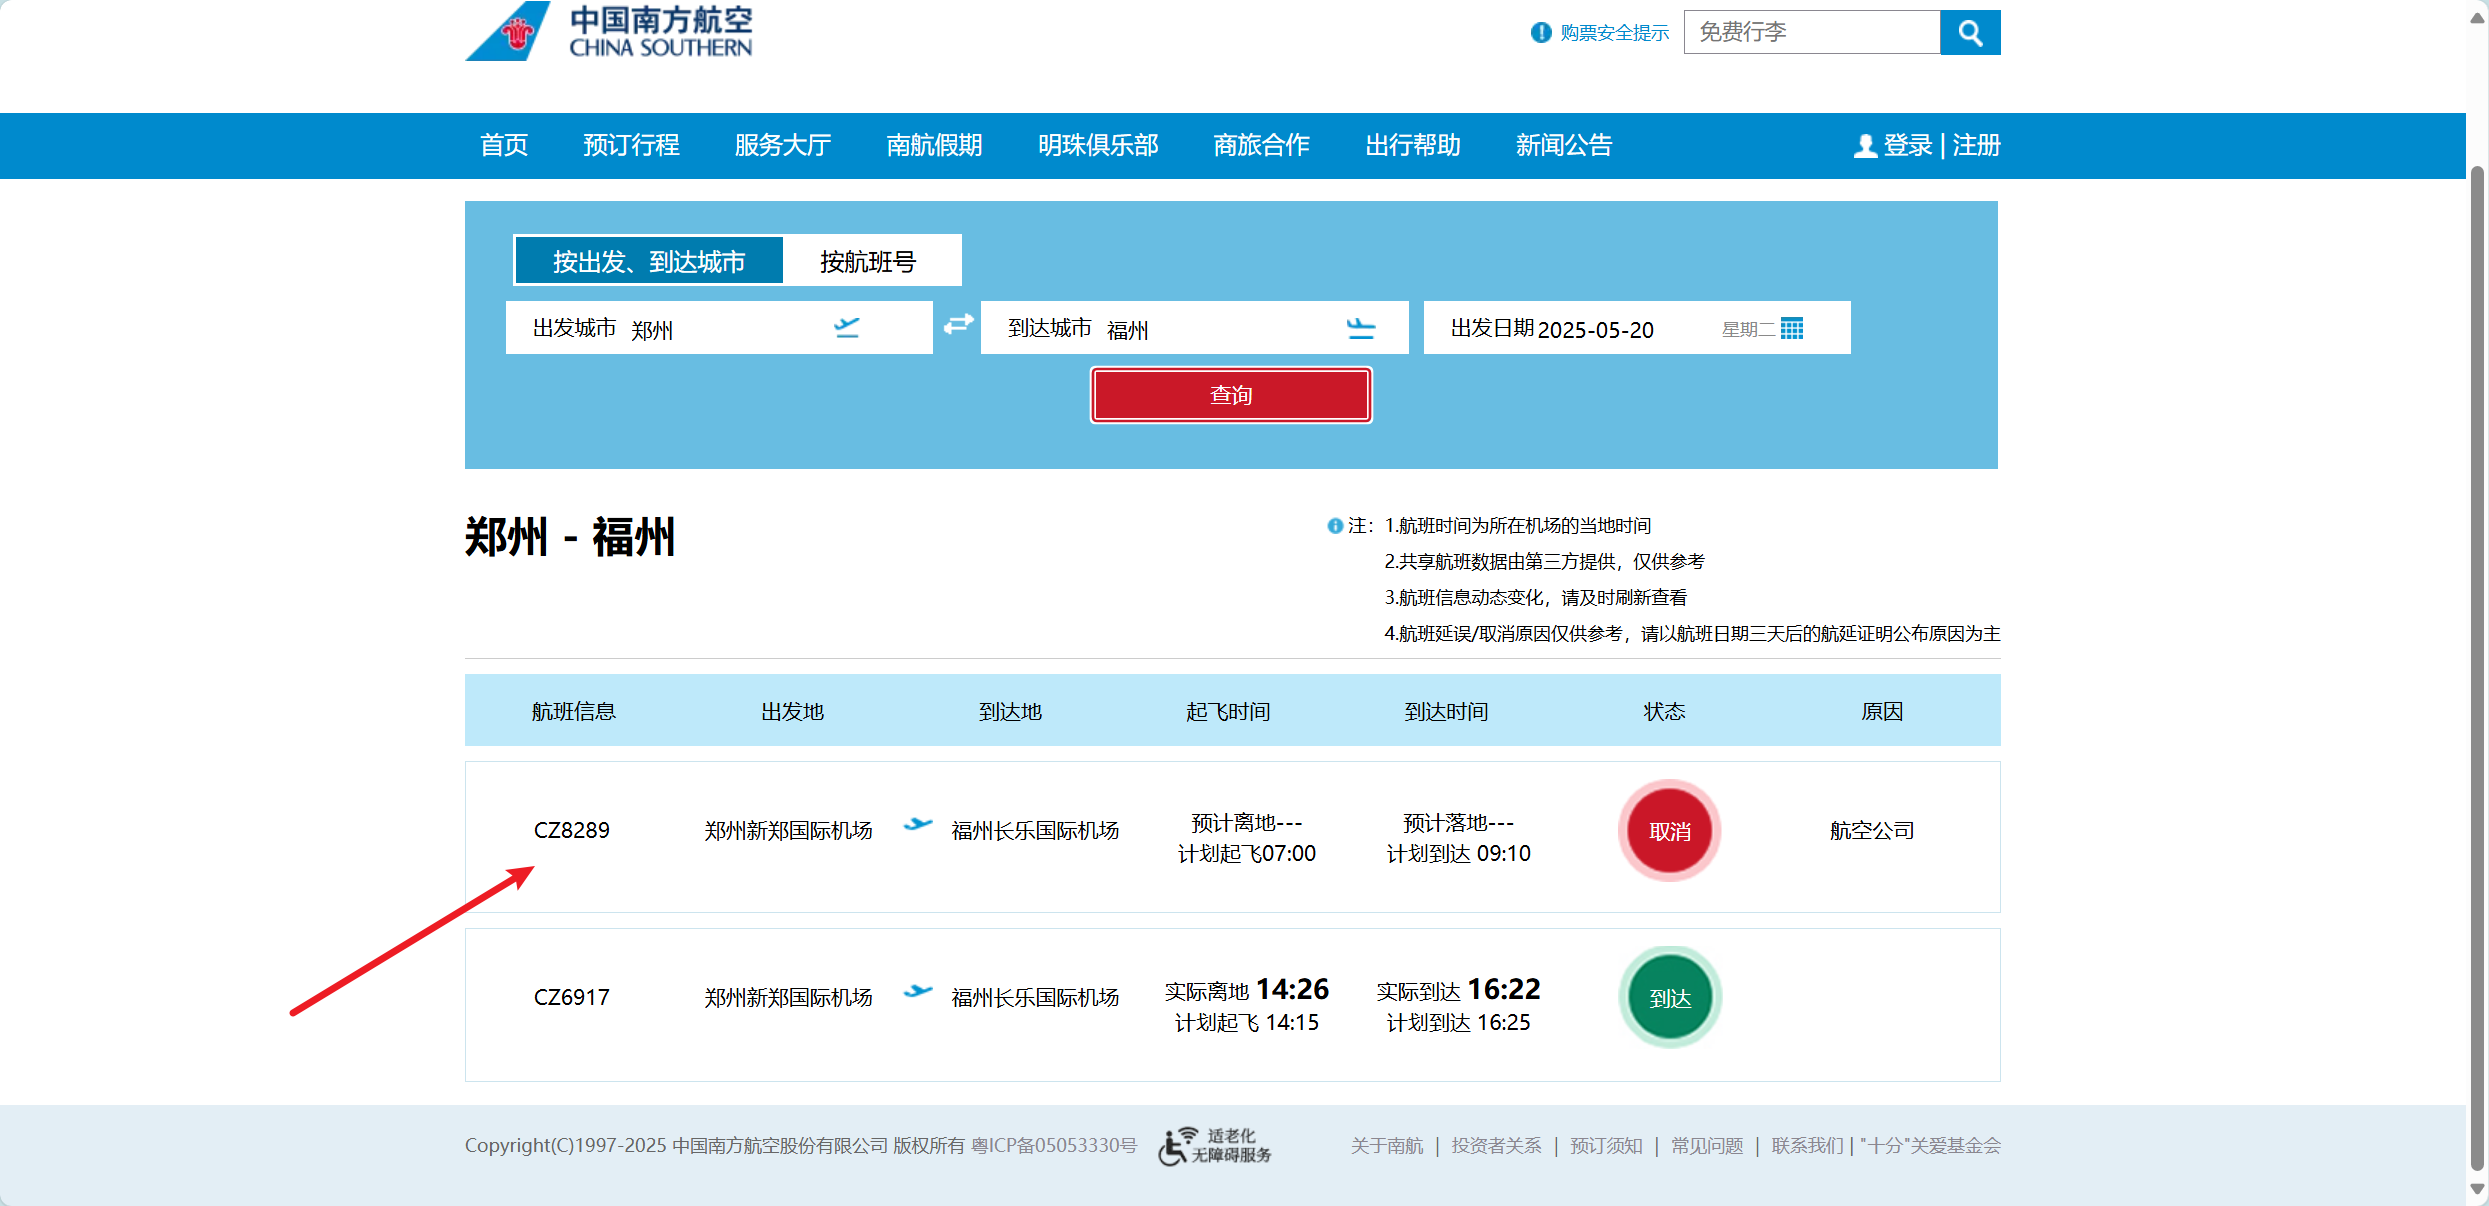Viewport: 2489px width, 1206px height.
Task: Open the 常见问题 footer link
Action: tap(1707, 1146)
